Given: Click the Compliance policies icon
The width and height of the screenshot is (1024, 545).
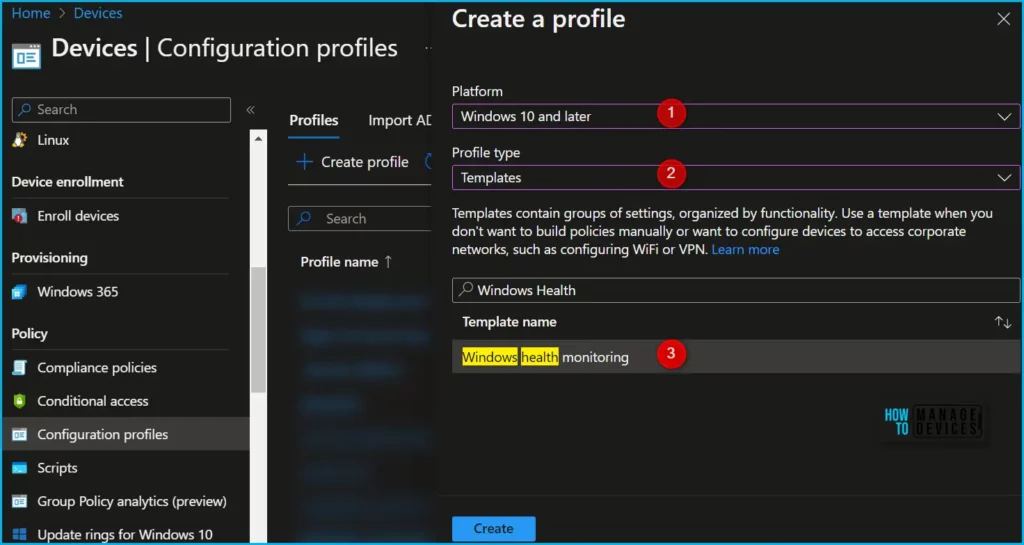Looking at the screenshot, I should [20, 367].
